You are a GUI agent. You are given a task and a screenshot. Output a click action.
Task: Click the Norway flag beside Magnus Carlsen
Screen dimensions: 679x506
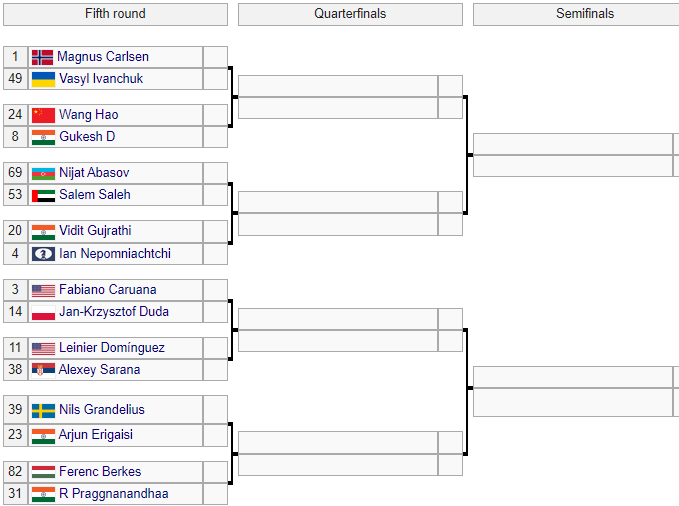(x=42, y=57)
